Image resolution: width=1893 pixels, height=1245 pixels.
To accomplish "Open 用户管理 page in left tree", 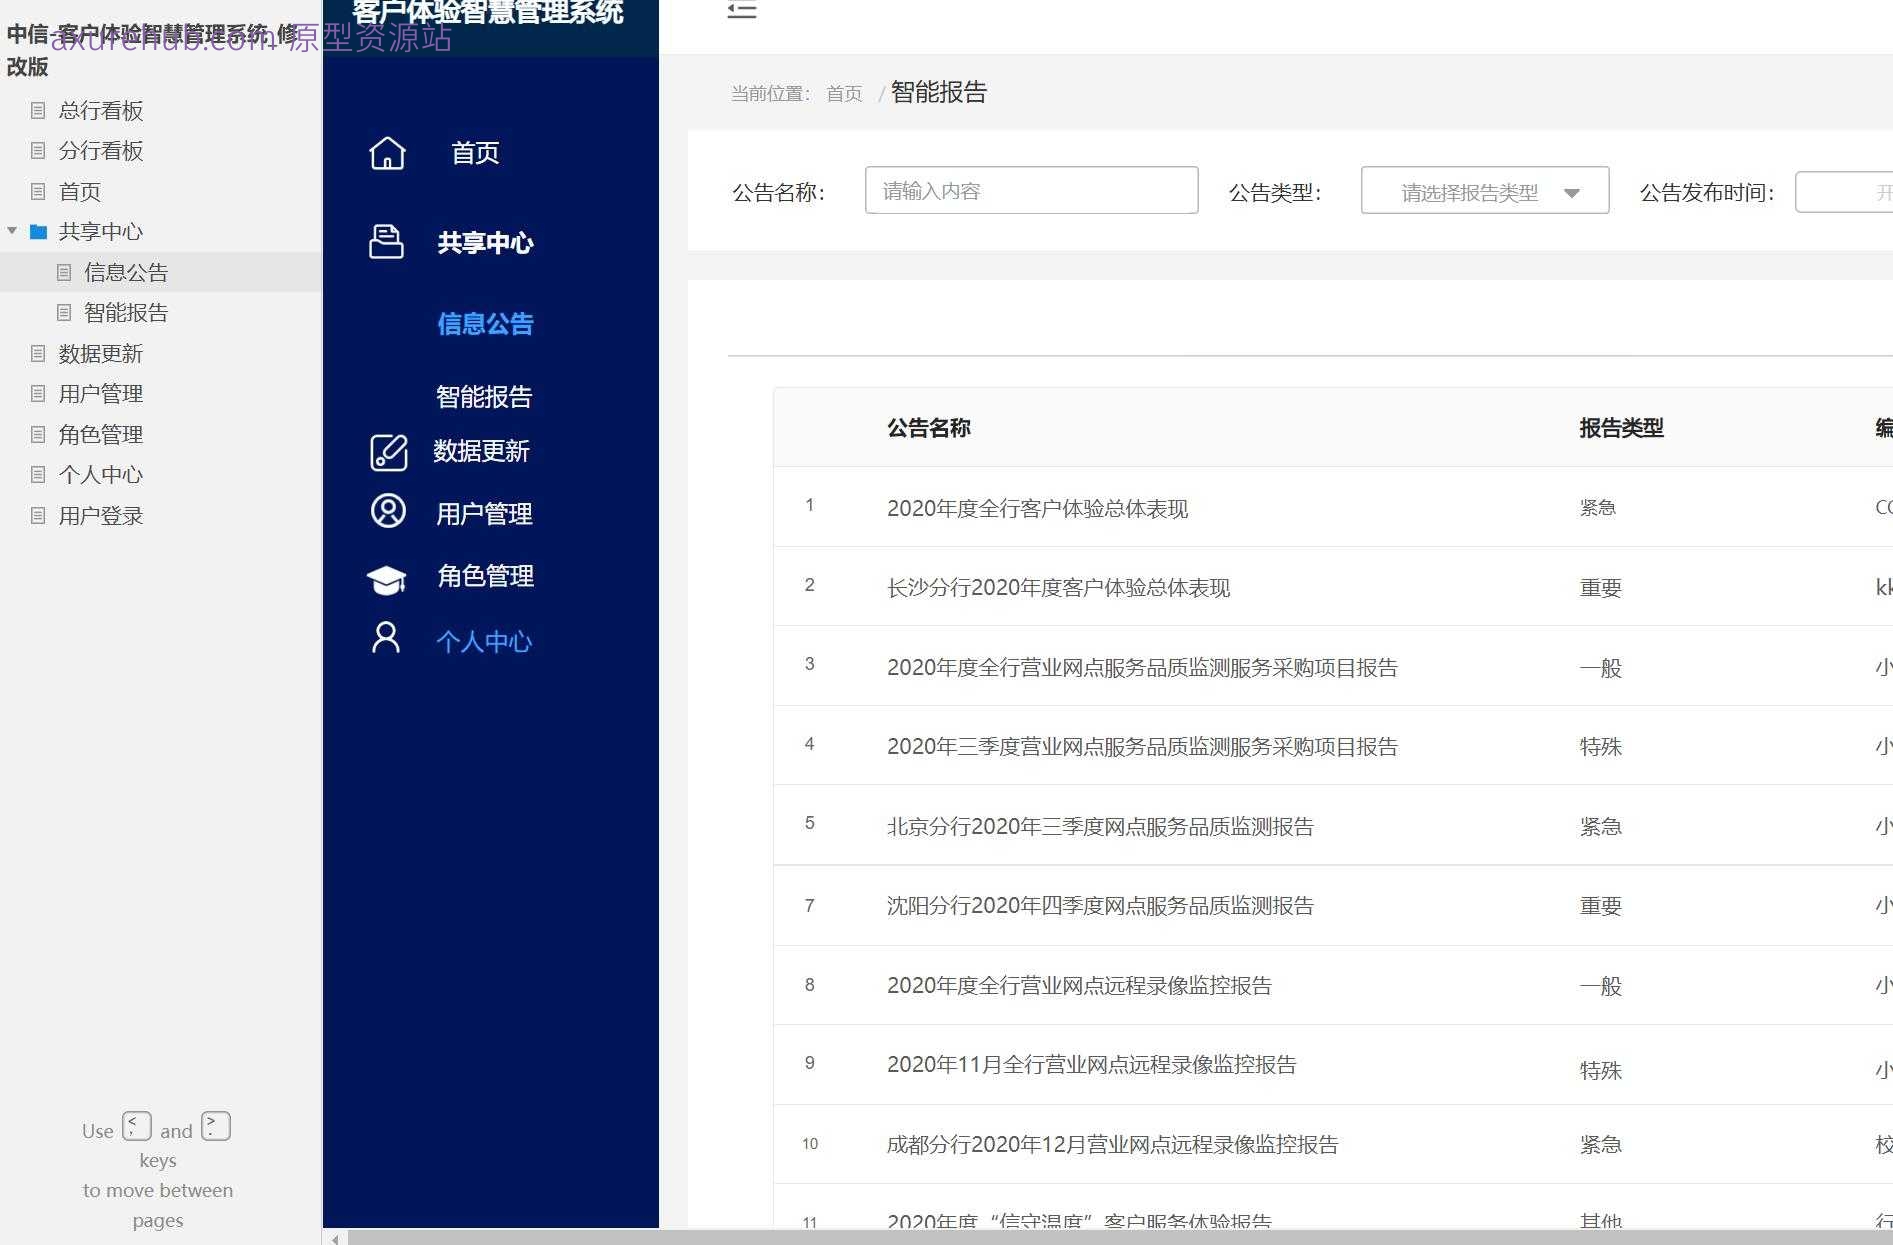I will (101, 394).
